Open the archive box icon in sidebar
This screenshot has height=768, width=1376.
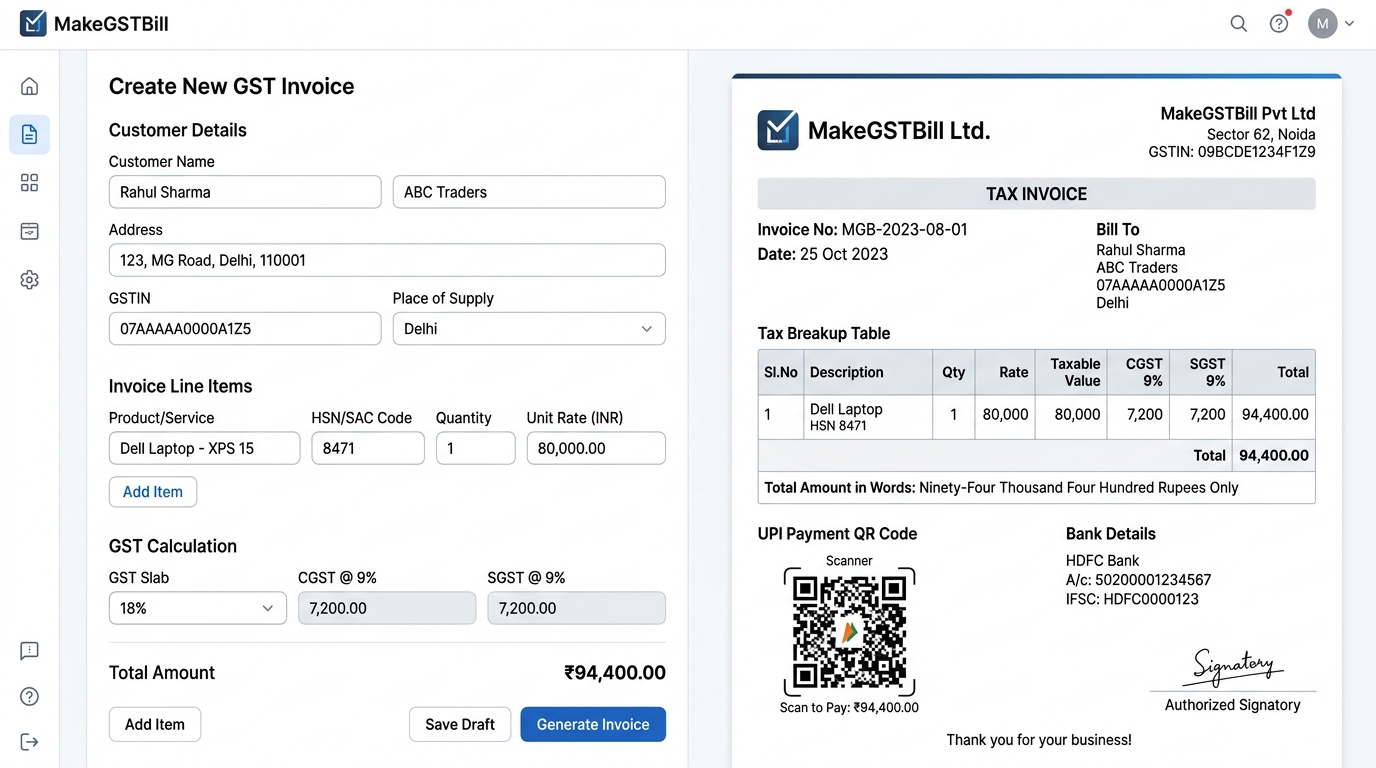(30, 231)
